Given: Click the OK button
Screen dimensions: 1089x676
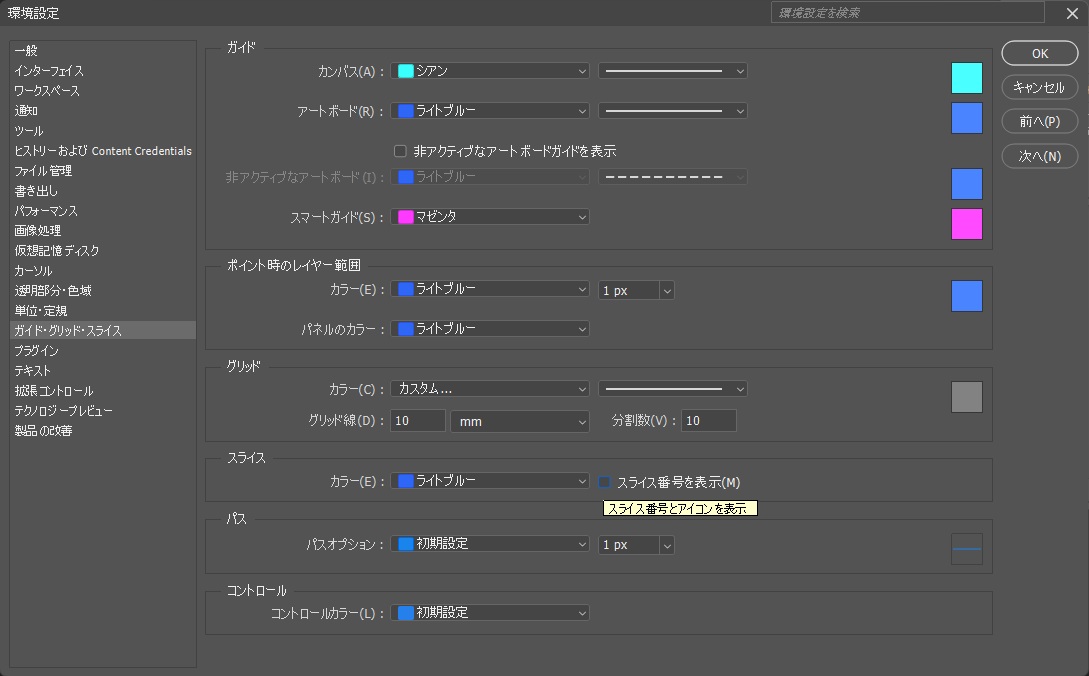Looking at the screenshot, I should 1040,53.
